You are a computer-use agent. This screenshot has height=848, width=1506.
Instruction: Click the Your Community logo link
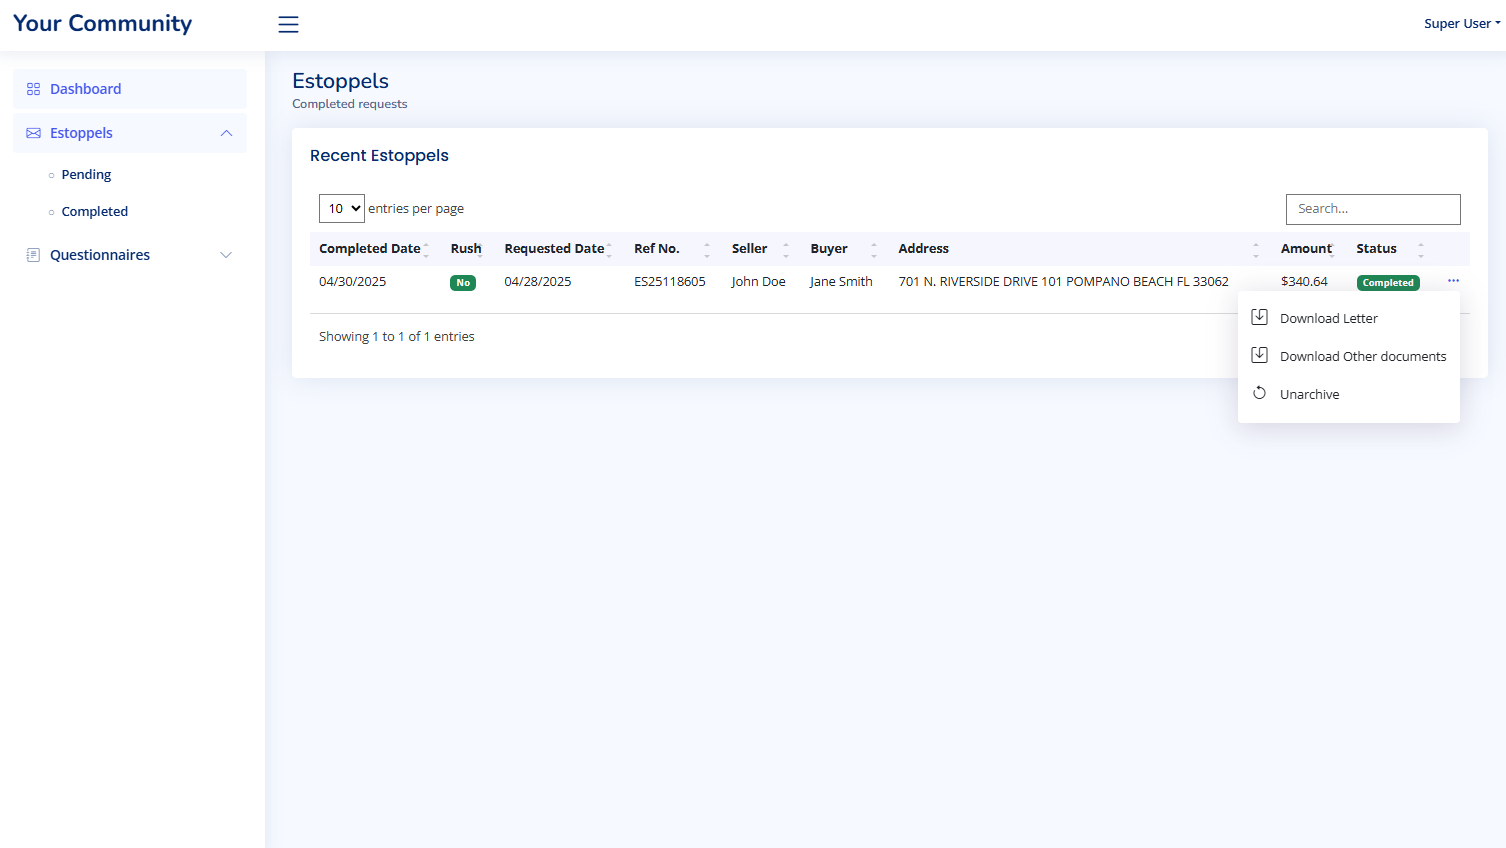coord(102,24)
